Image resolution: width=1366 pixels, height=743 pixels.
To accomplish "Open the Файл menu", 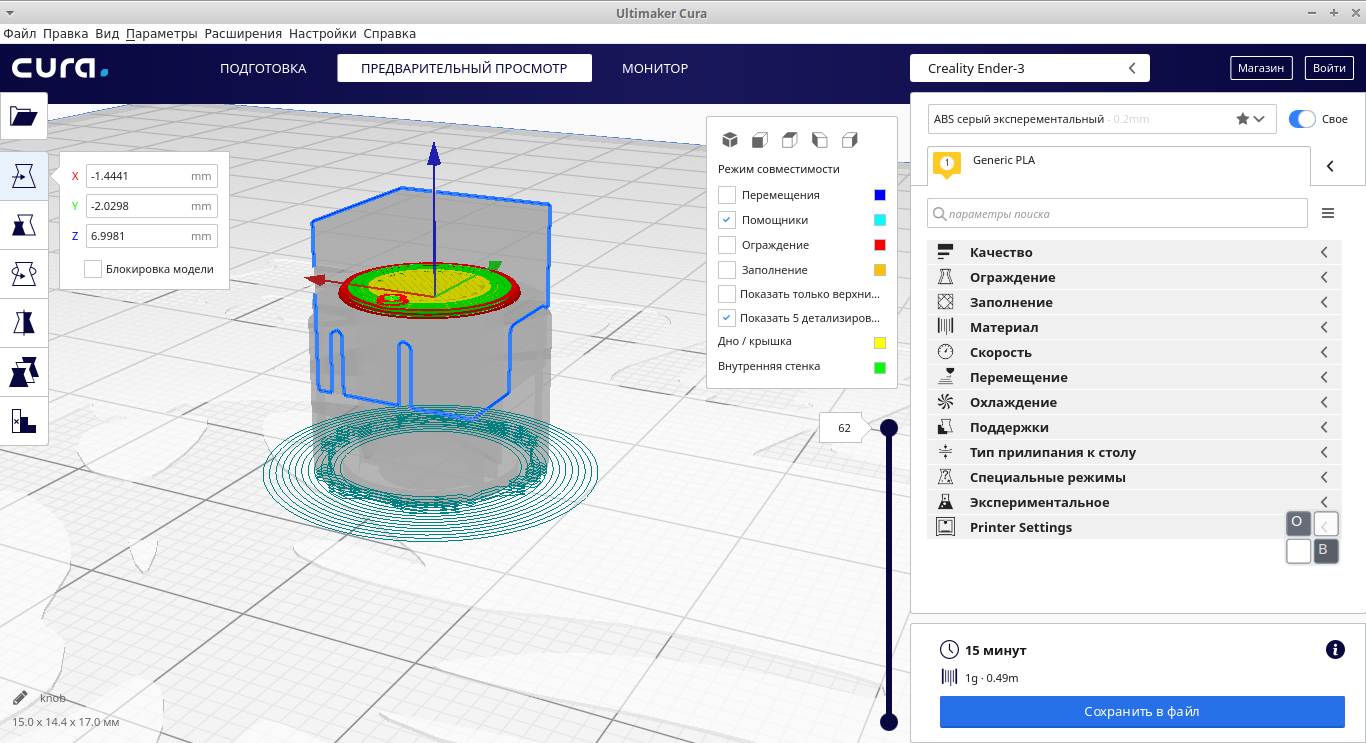I will pos(20,33).
